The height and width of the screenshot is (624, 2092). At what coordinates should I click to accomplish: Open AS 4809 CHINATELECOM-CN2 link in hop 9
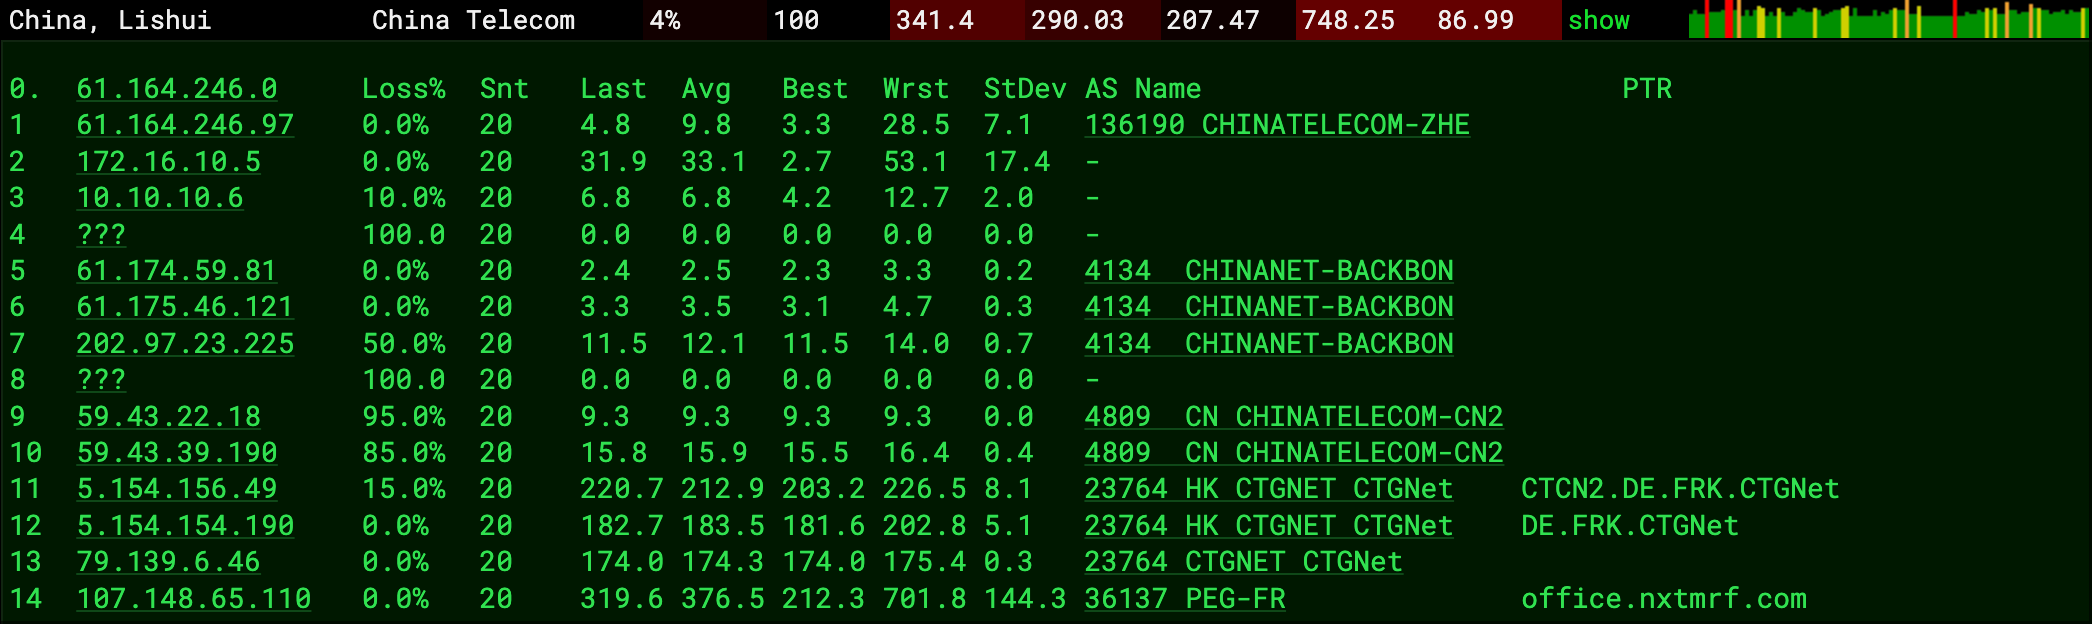click(x=1294, y=417)
